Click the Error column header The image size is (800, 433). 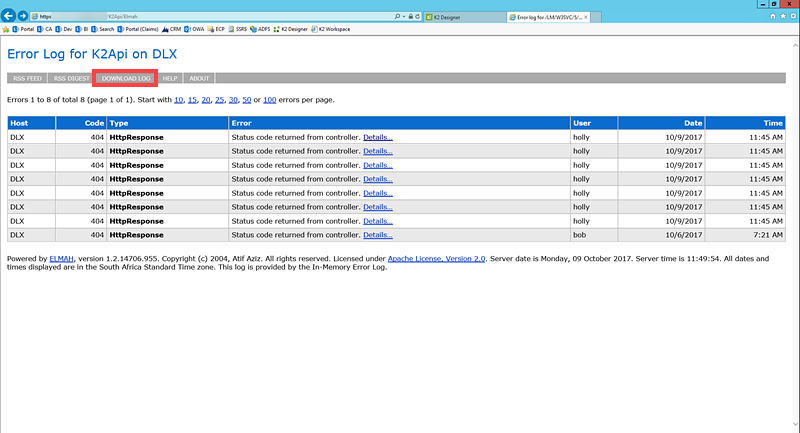tap(399, 123)
